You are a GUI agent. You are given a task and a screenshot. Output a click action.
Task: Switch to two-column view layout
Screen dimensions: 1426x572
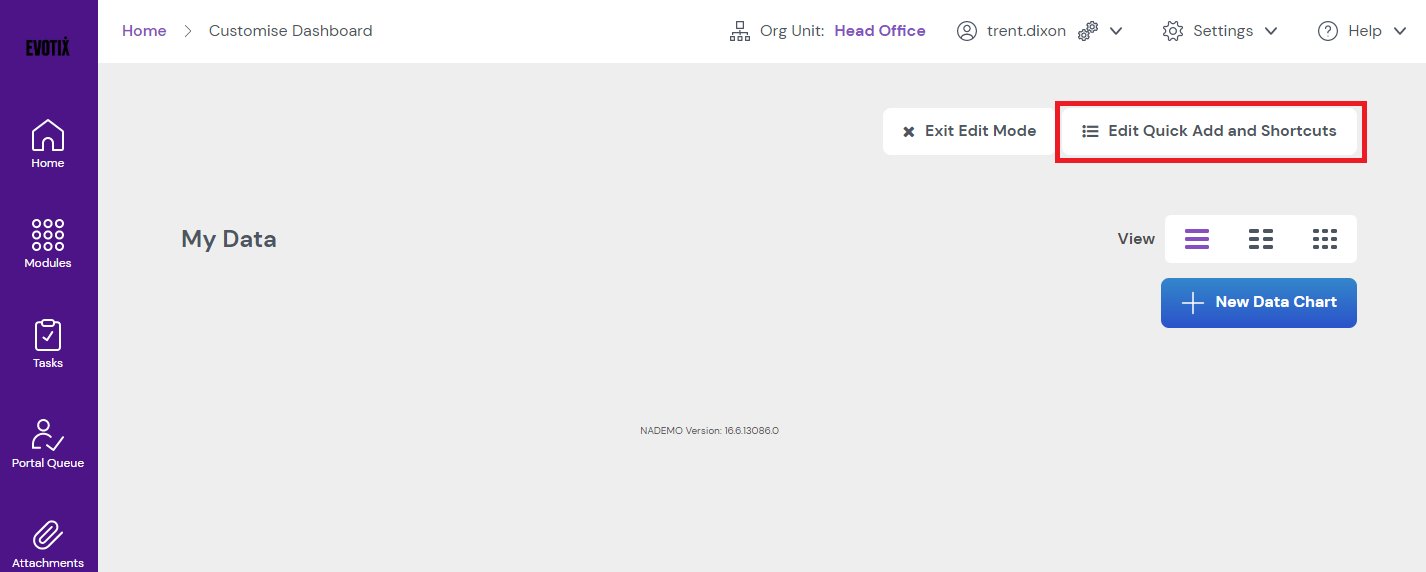(x=1261, y=239)
